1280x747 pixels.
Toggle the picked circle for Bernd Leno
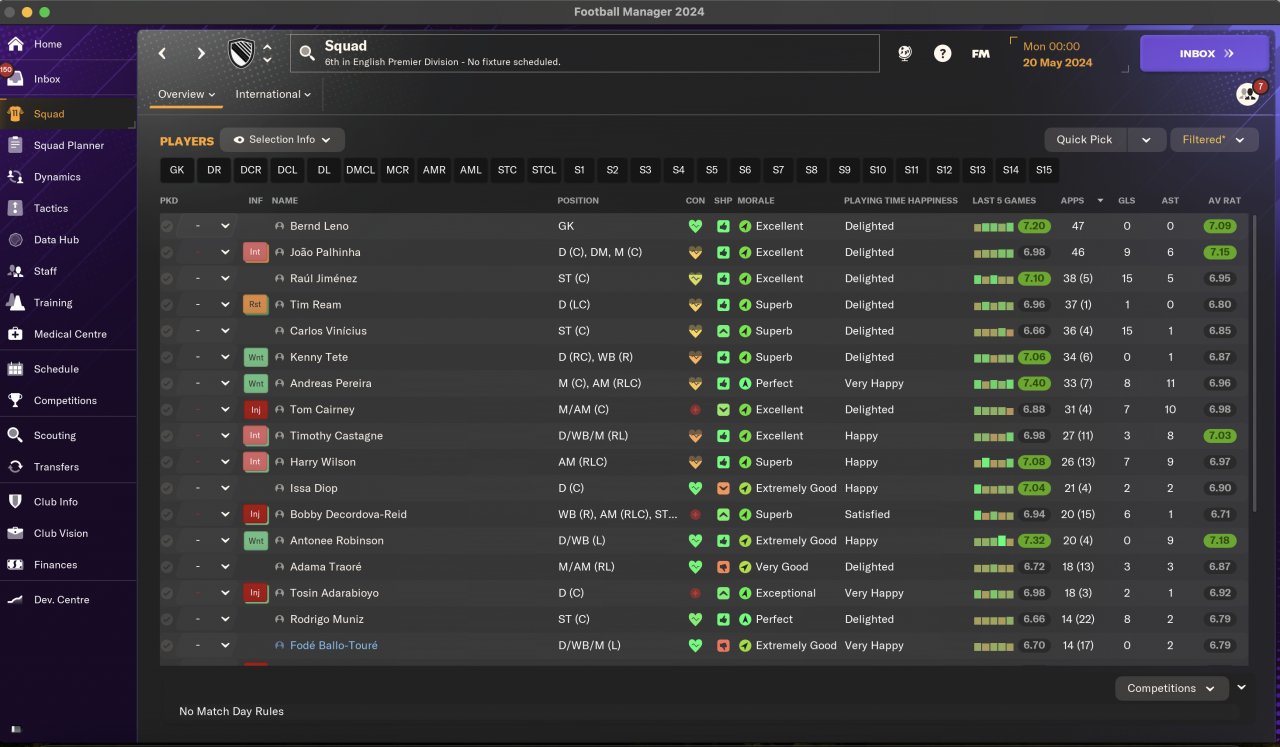(167, 226)
